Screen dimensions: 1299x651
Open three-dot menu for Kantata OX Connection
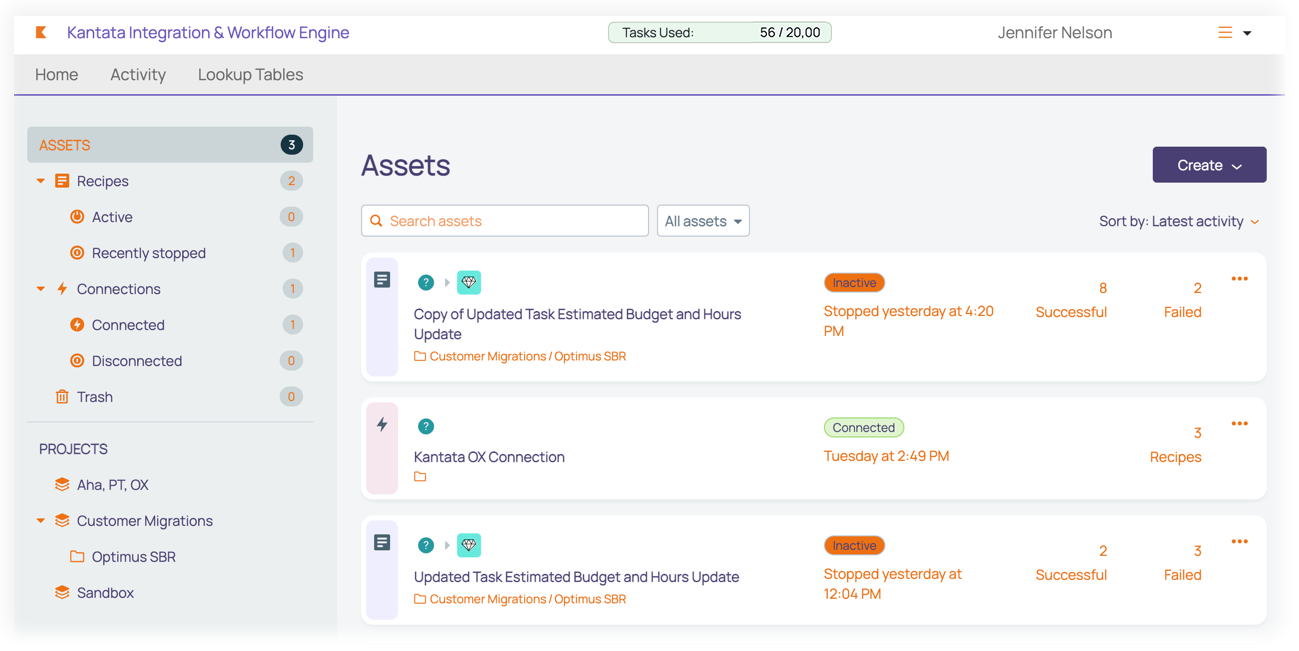point(1239,424)
